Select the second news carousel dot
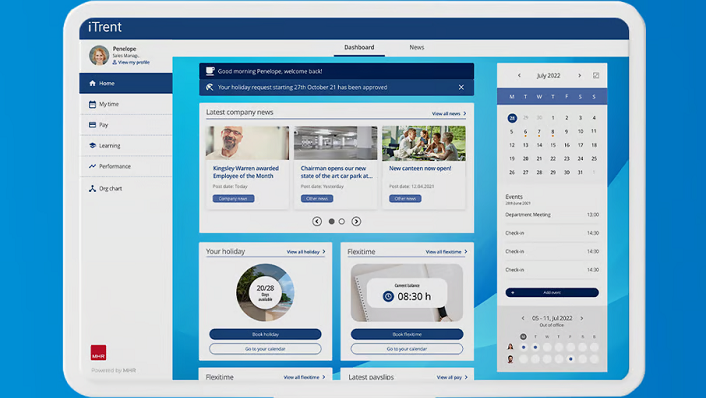The width and height of the screenshot is (706, 398). point(342,222)
